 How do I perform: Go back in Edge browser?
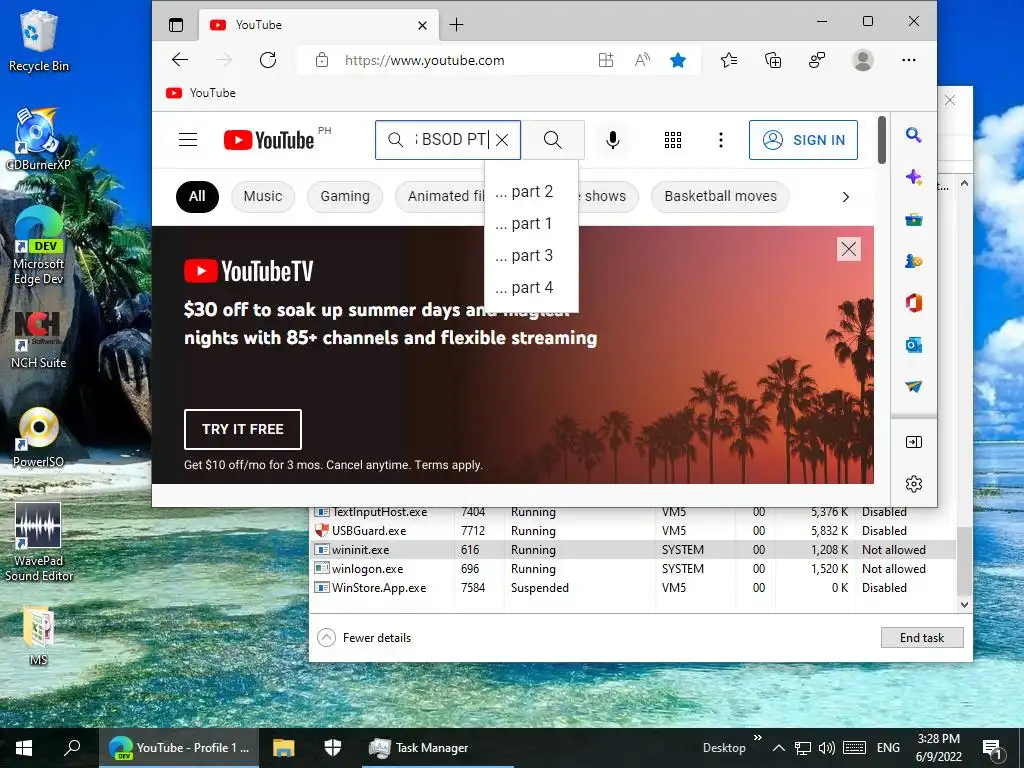(180, 60)
